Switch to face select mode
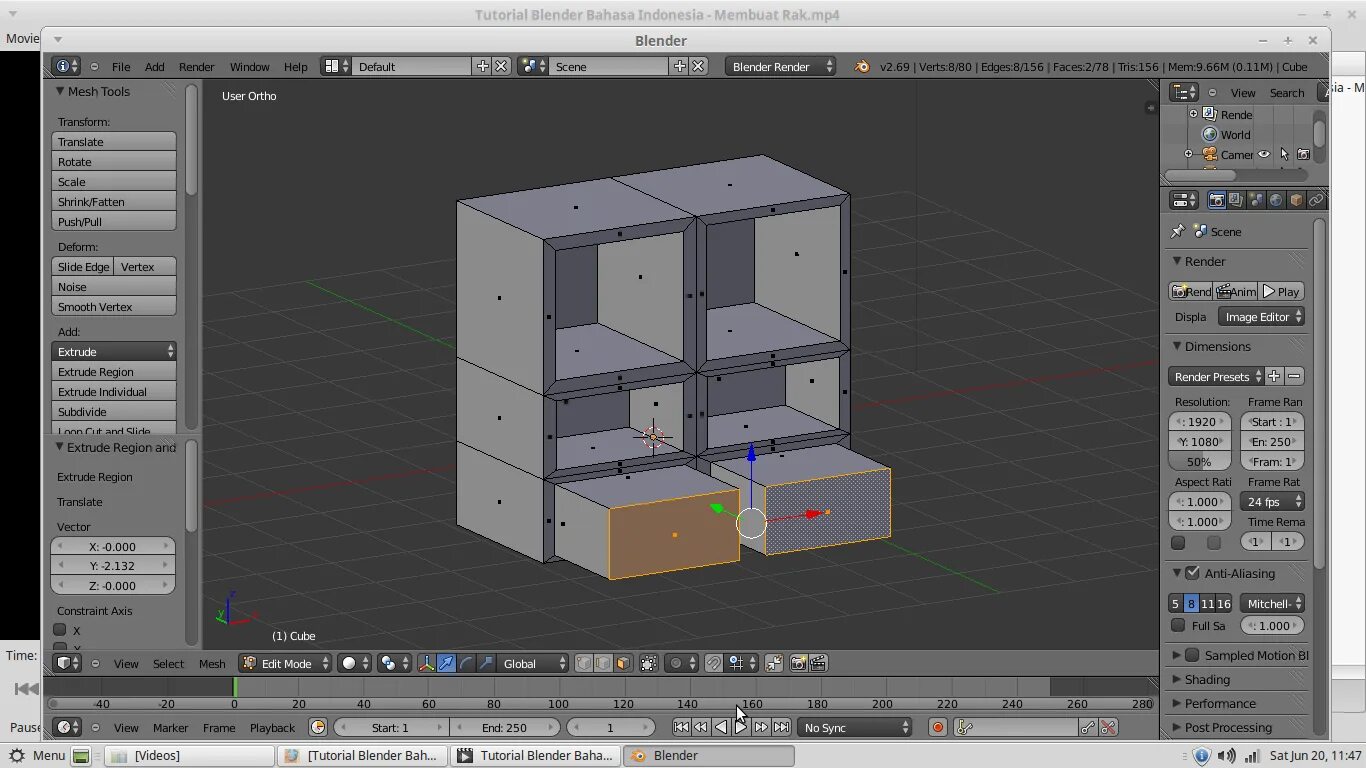1366x768 pixels. (x=623, y=663)
